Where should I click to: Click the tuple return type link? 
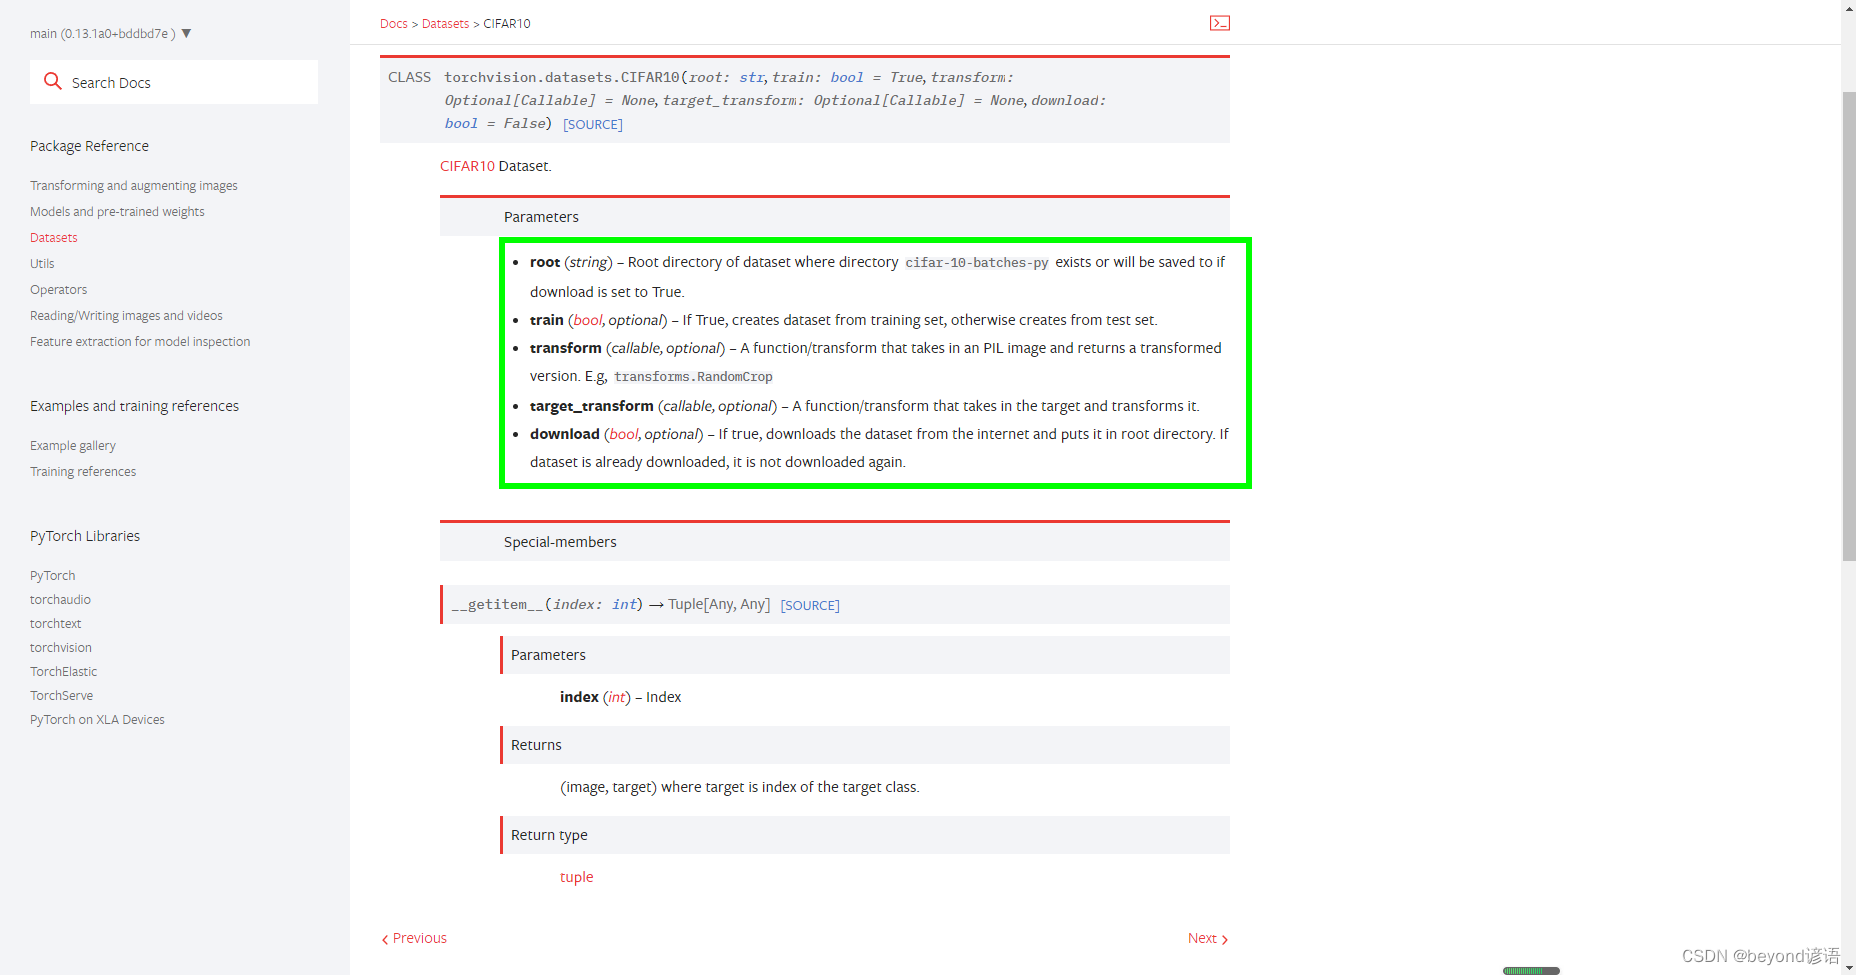tap(576, 877)
